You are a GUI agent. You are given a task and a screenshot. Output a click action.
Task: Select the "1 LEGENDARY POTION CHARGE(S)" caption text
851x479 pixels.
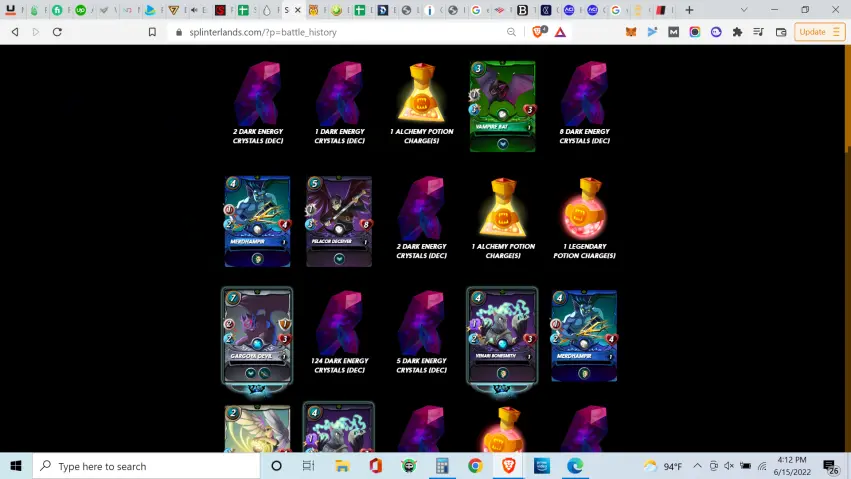(x=585, y=251)
